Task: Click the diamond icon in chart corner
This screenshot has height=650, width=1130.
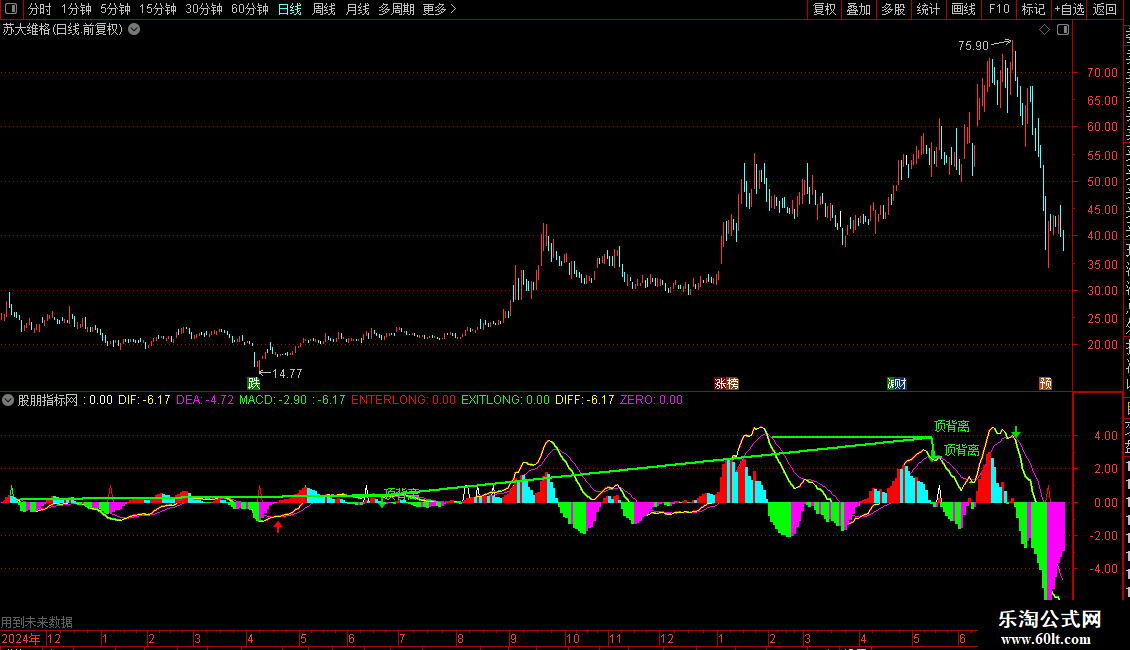Action: point(1044,30)
